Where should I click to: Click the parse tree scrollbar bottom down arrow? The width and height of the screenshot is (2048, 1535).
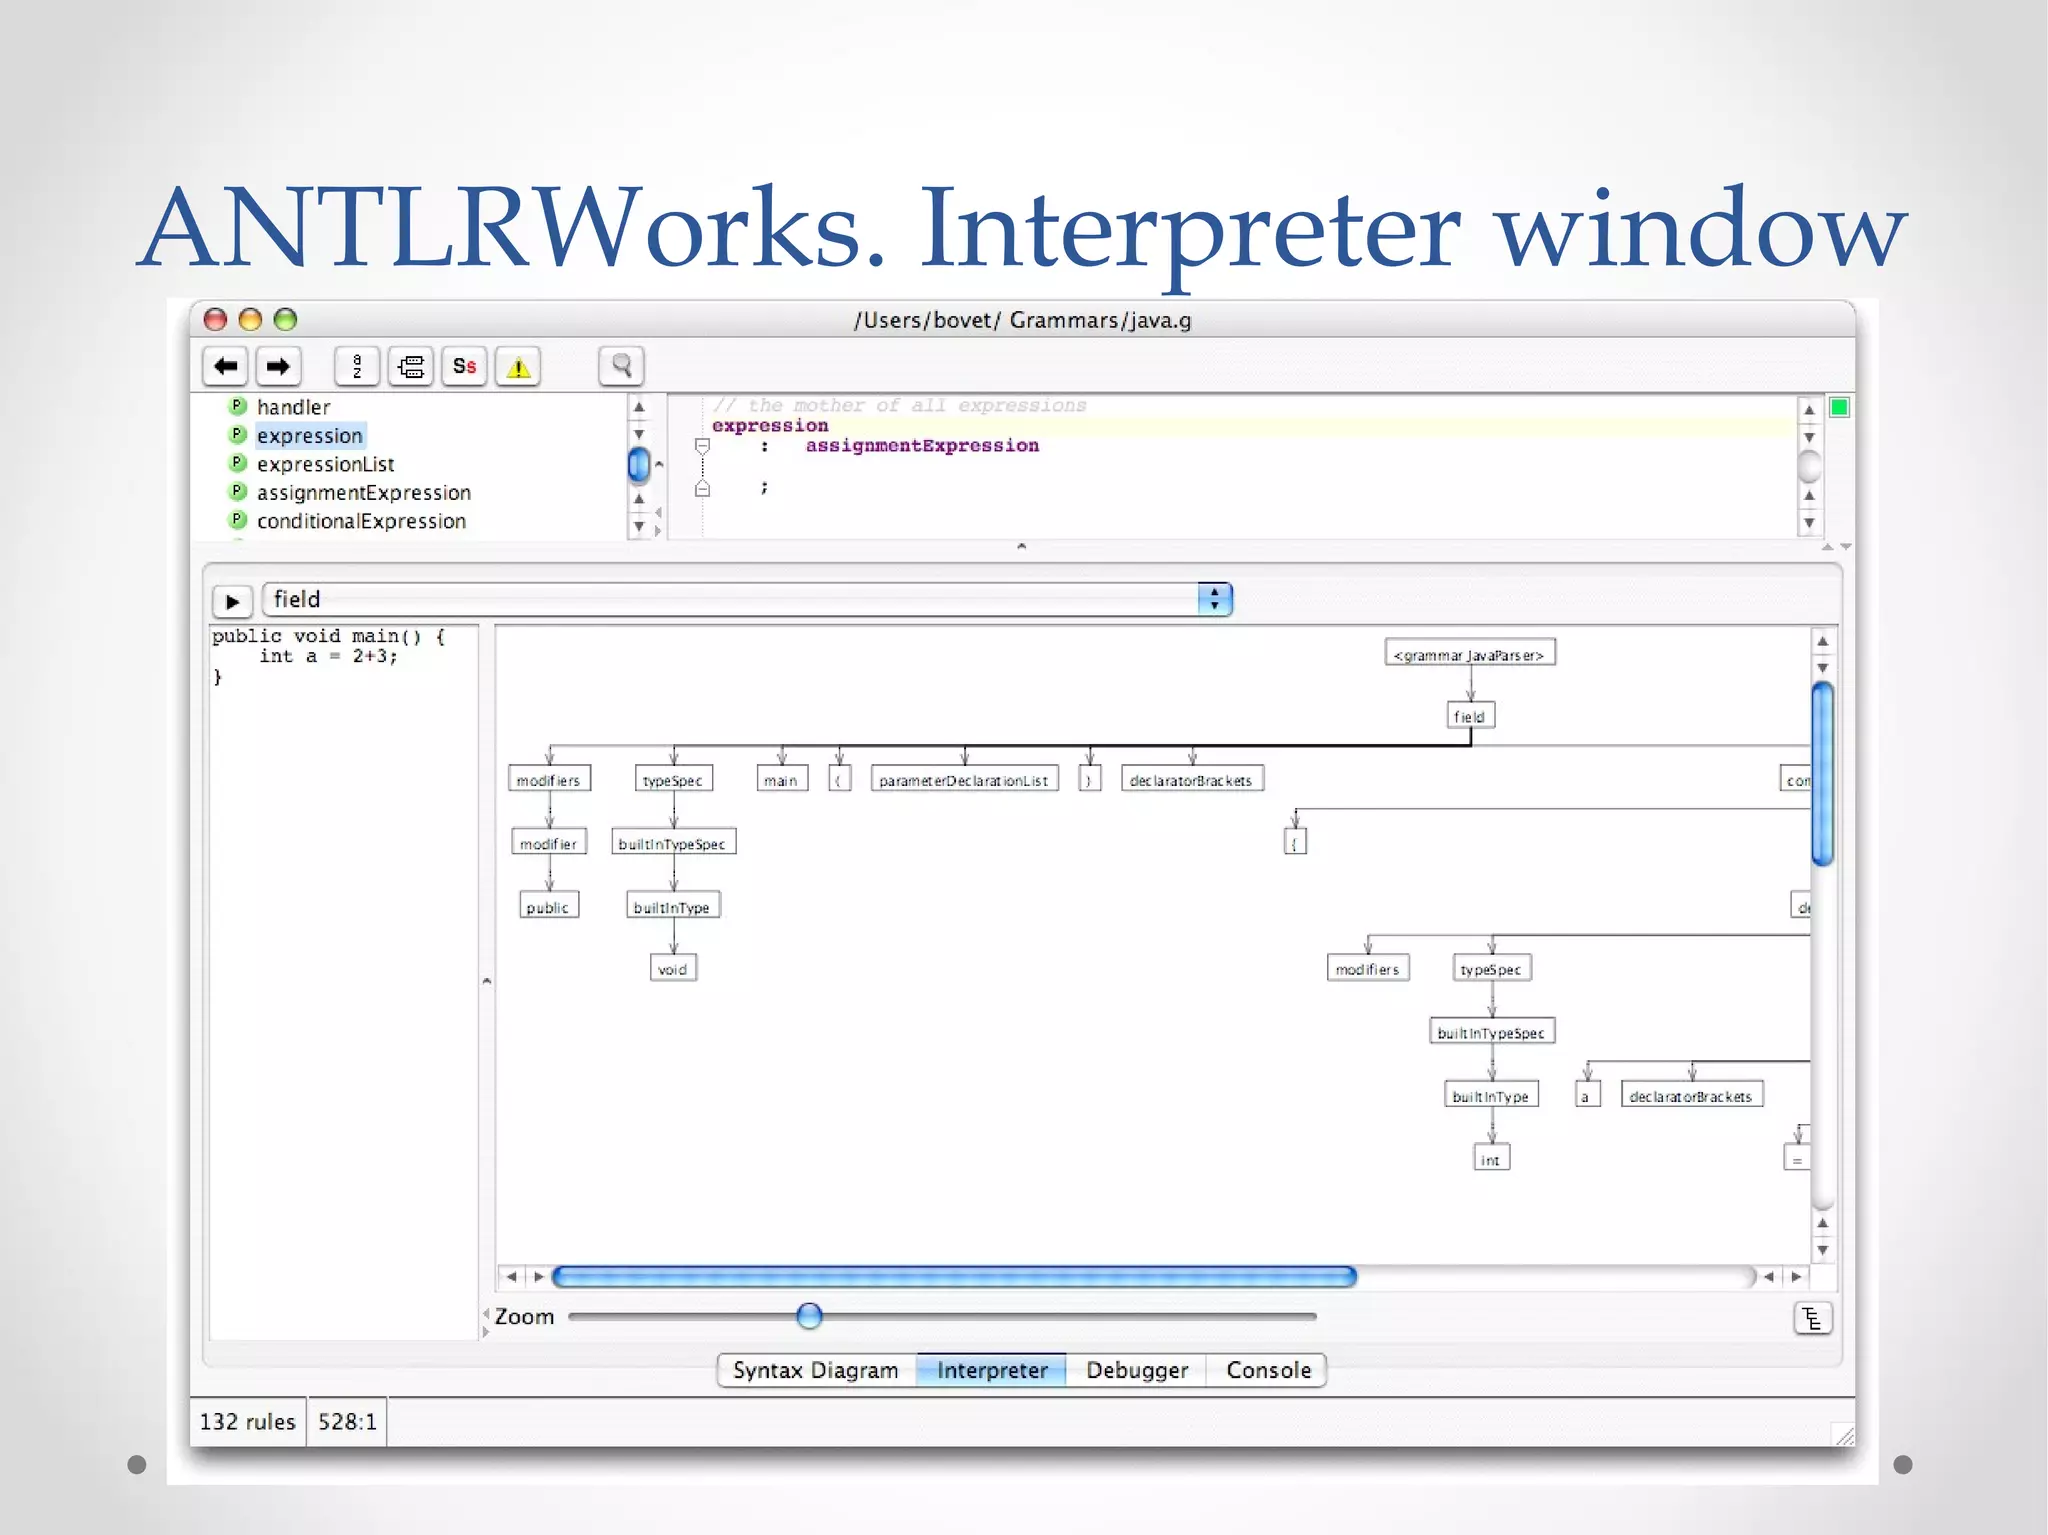click(1822, 1250)
